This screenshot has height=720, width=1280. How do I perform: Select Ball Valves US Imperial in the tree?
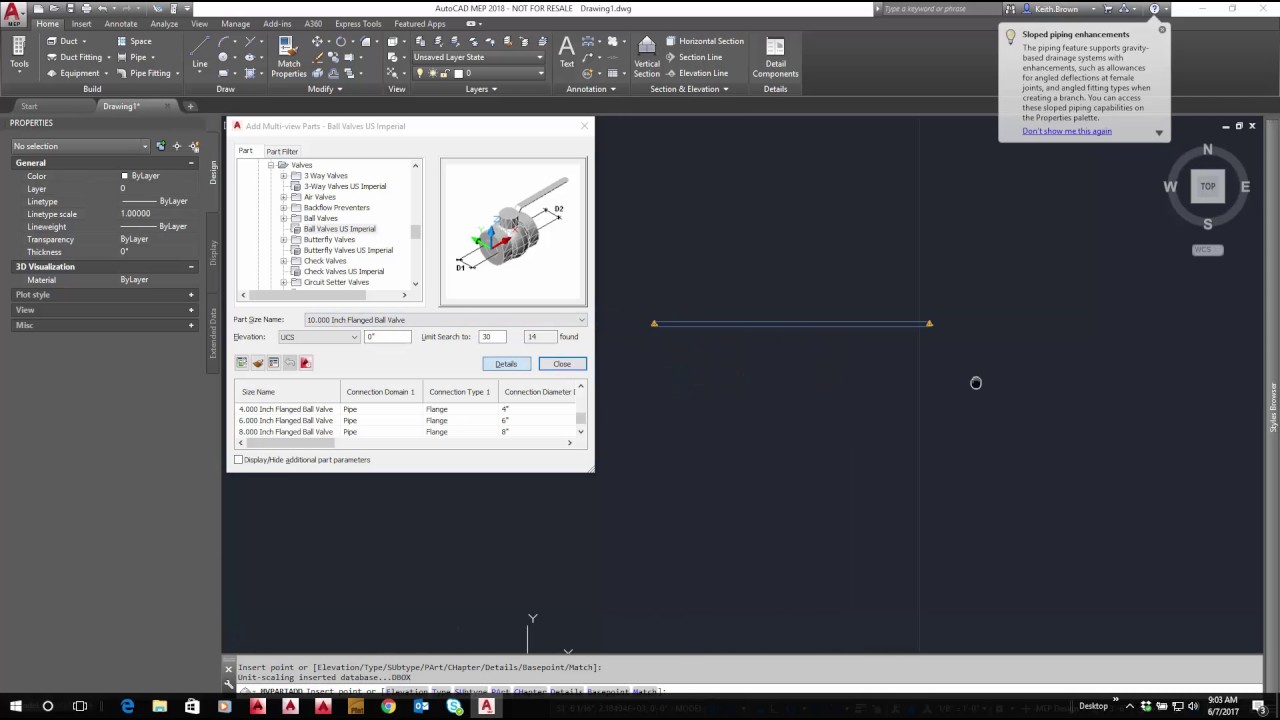pyautogui.click(x=340, y=229)
